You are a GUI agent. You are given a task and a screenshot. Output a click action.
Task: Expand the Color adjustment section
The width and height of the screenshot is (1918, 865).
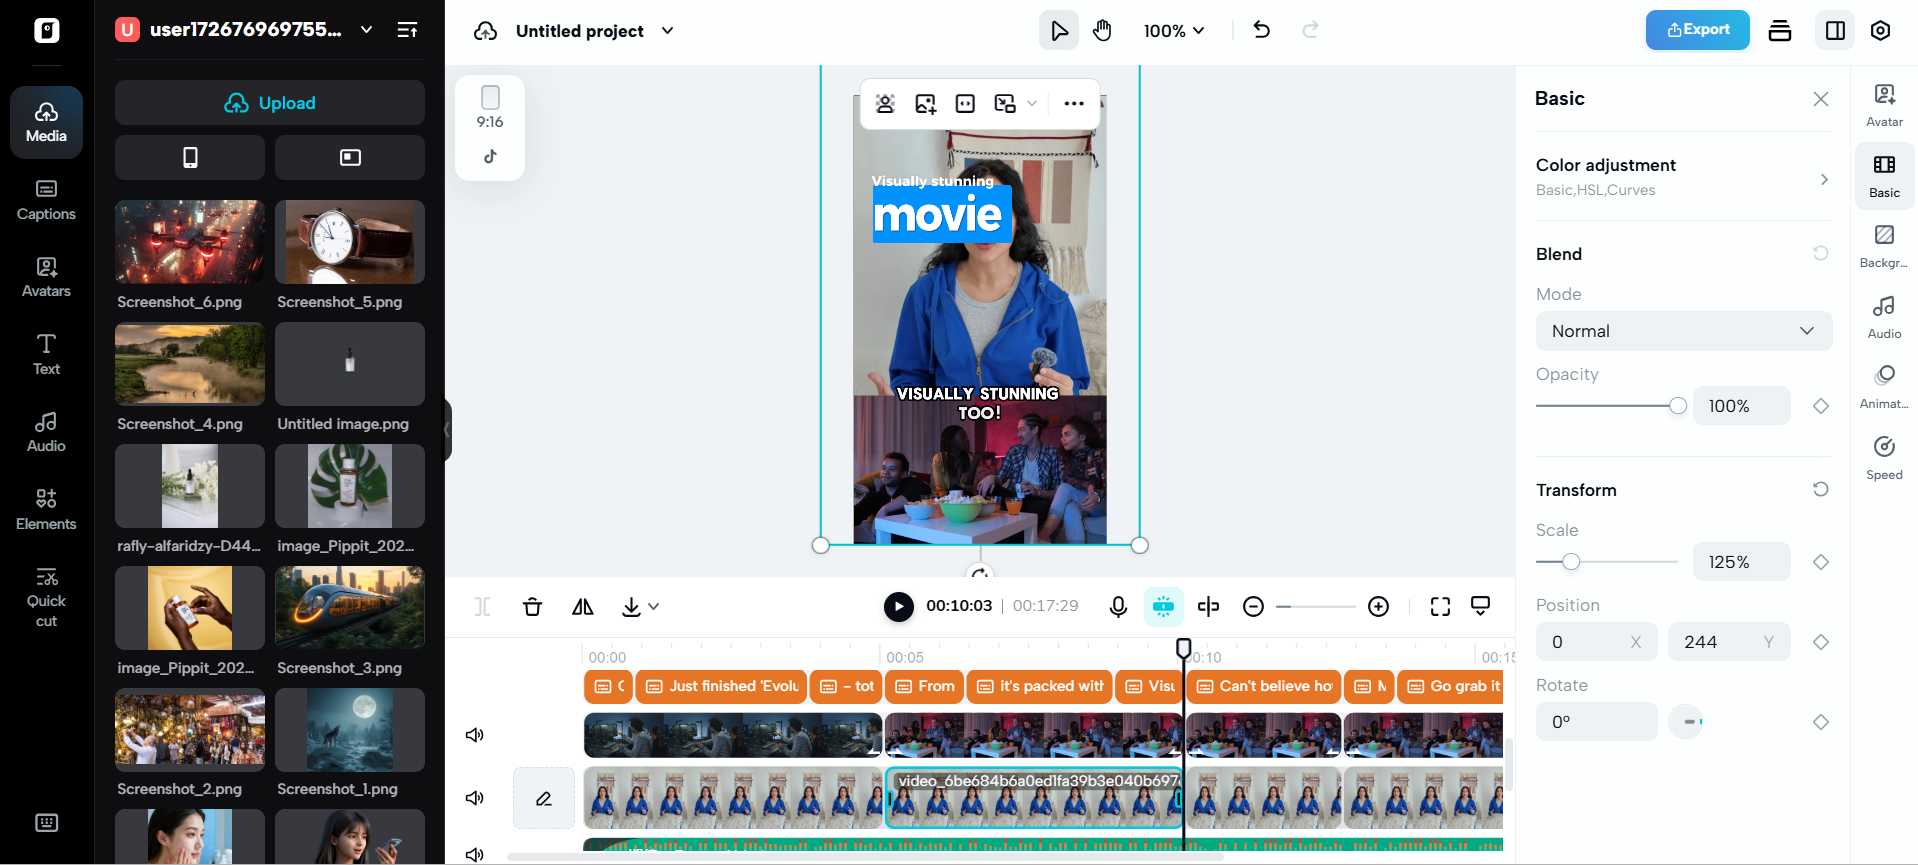point(1684,176)
